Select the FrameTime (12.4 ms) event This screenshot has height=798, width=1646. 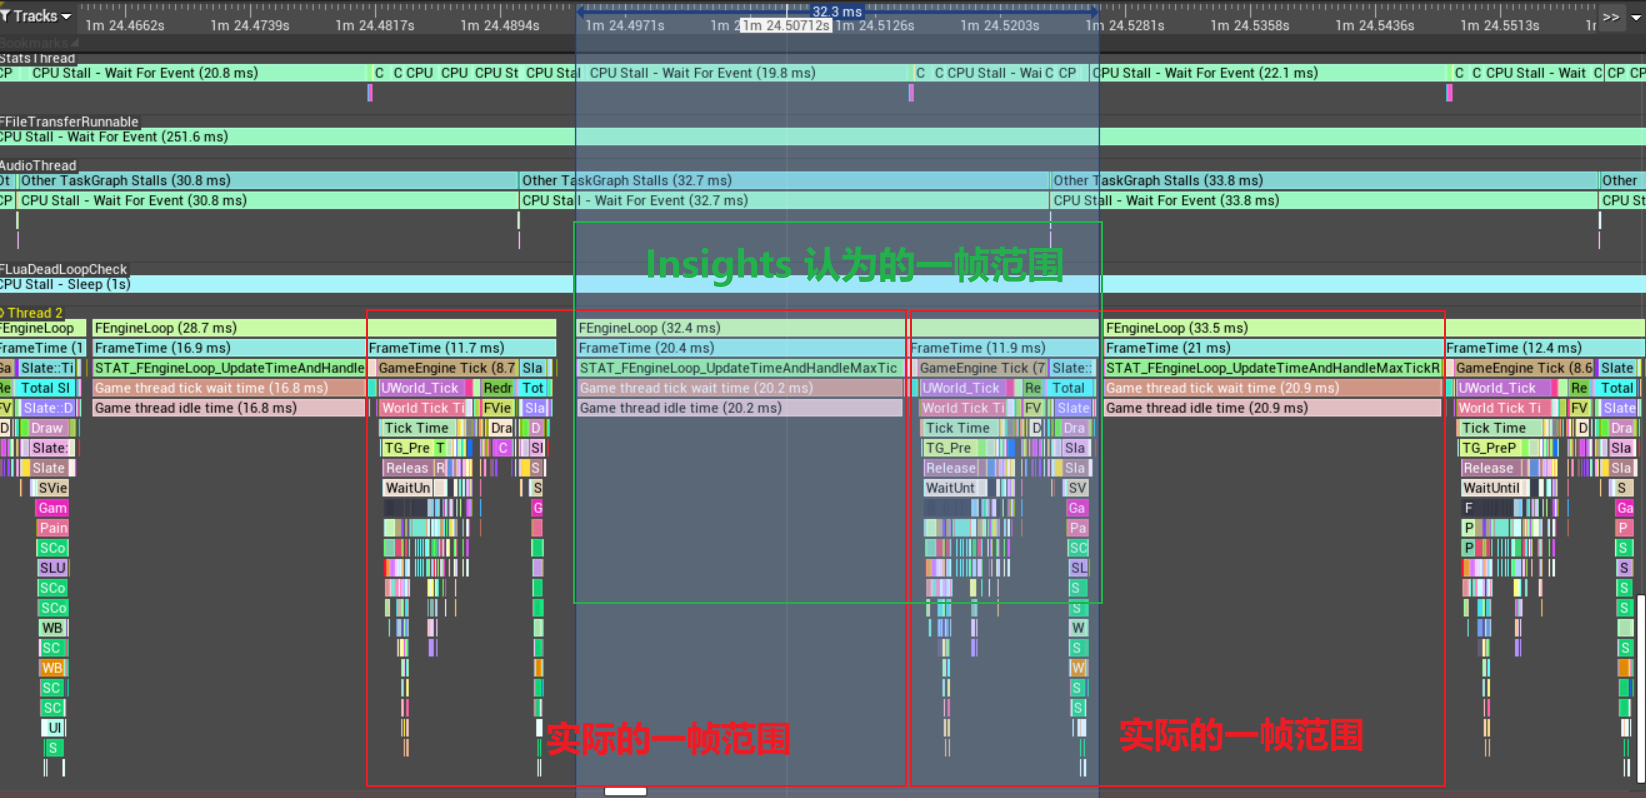[1545, 348]
